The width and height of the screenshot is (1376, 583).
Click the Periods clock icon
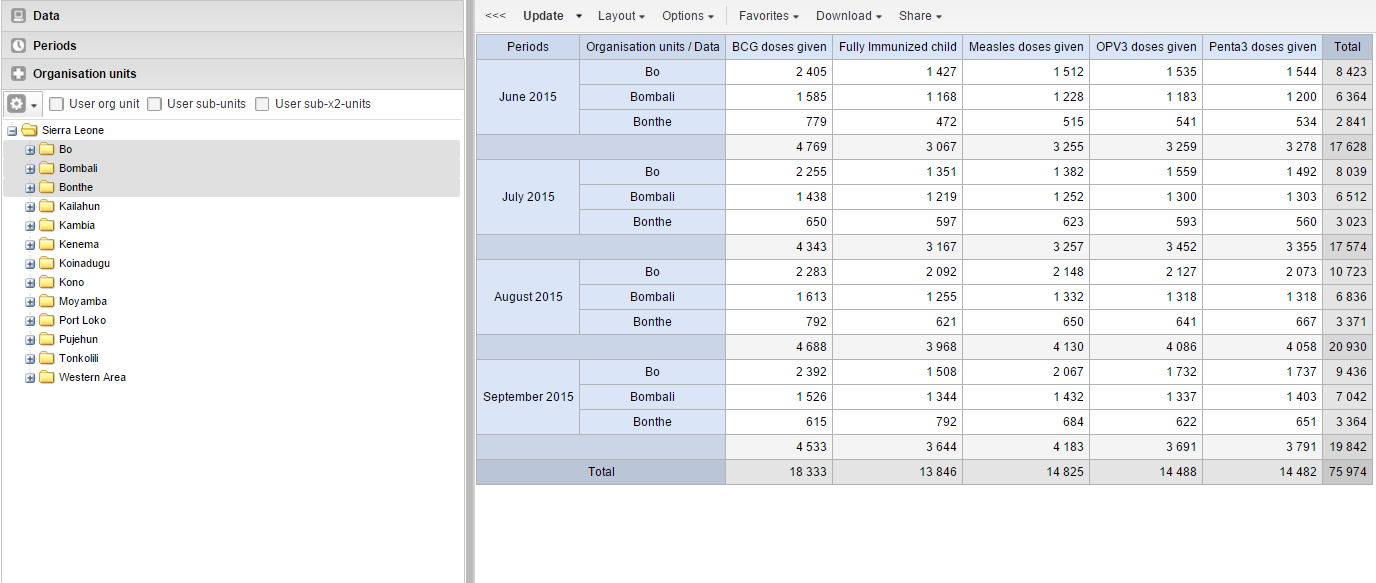(18, 45)
